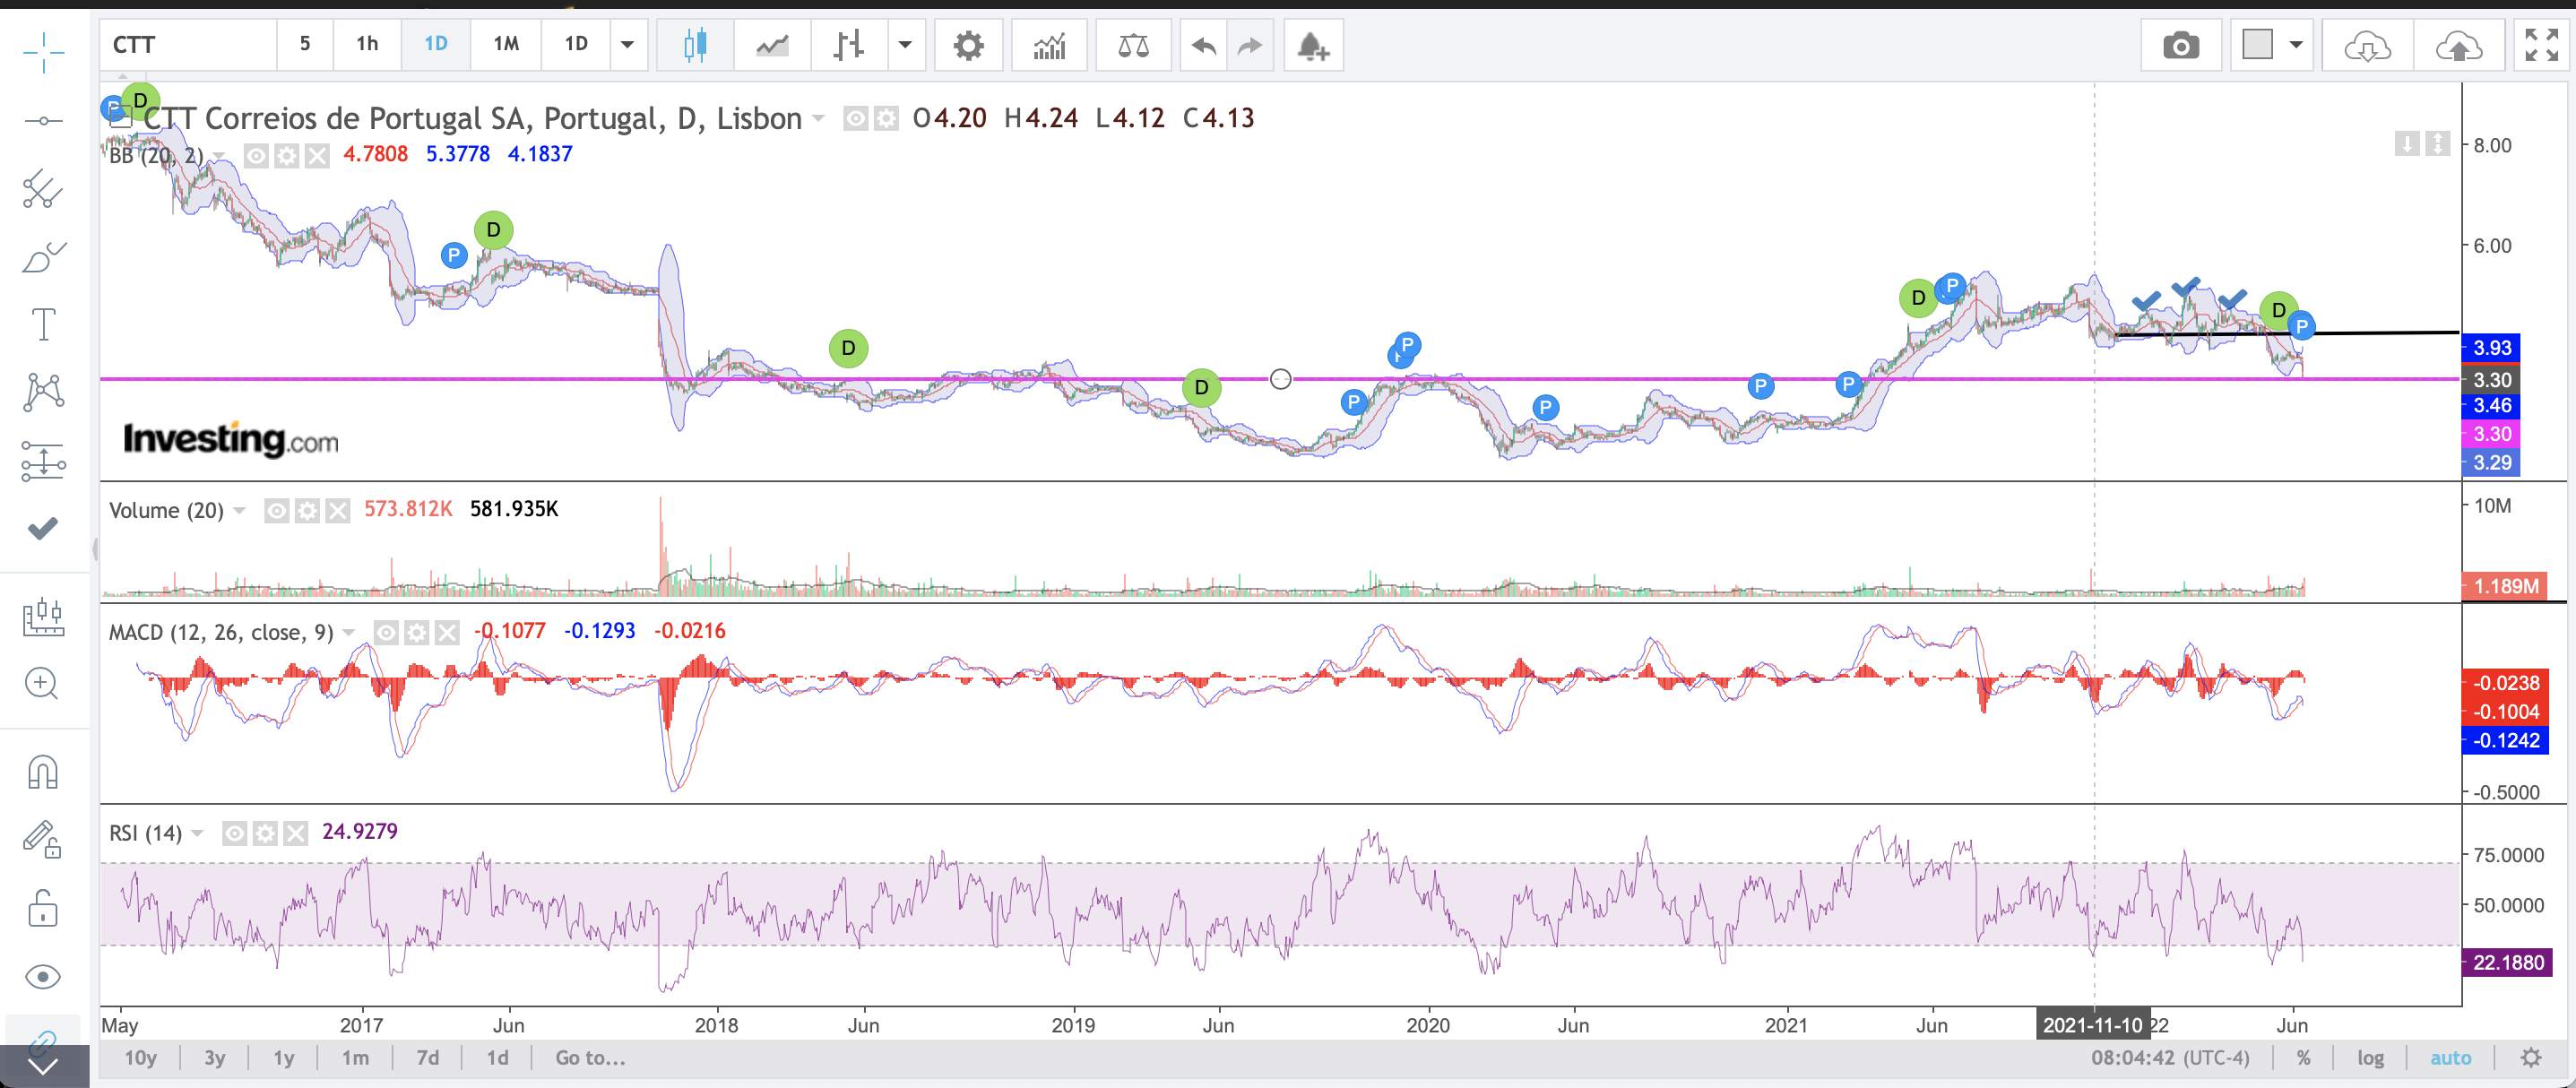The width and height of the screenshot is (2576, 1088).
Task: Select the 3y range button
Action: pyautogui.click(x=214, y=1058)
